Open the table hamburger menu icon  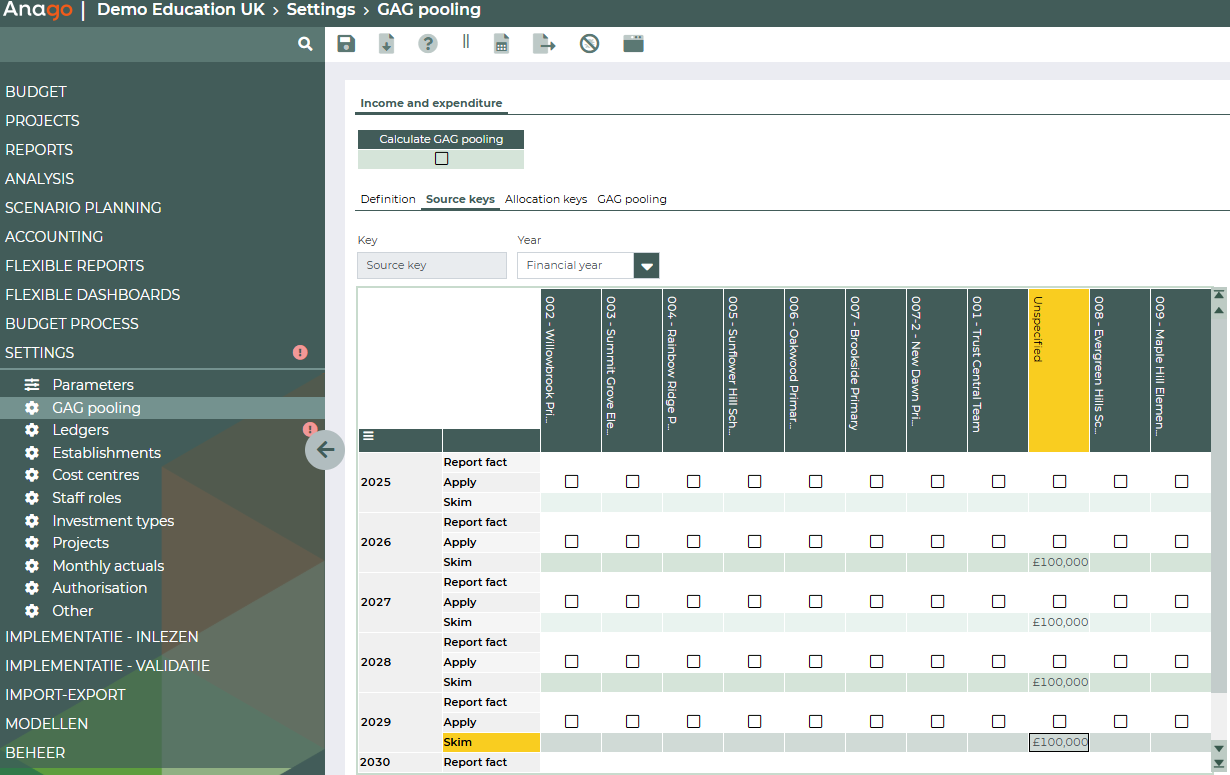[368, 435]
